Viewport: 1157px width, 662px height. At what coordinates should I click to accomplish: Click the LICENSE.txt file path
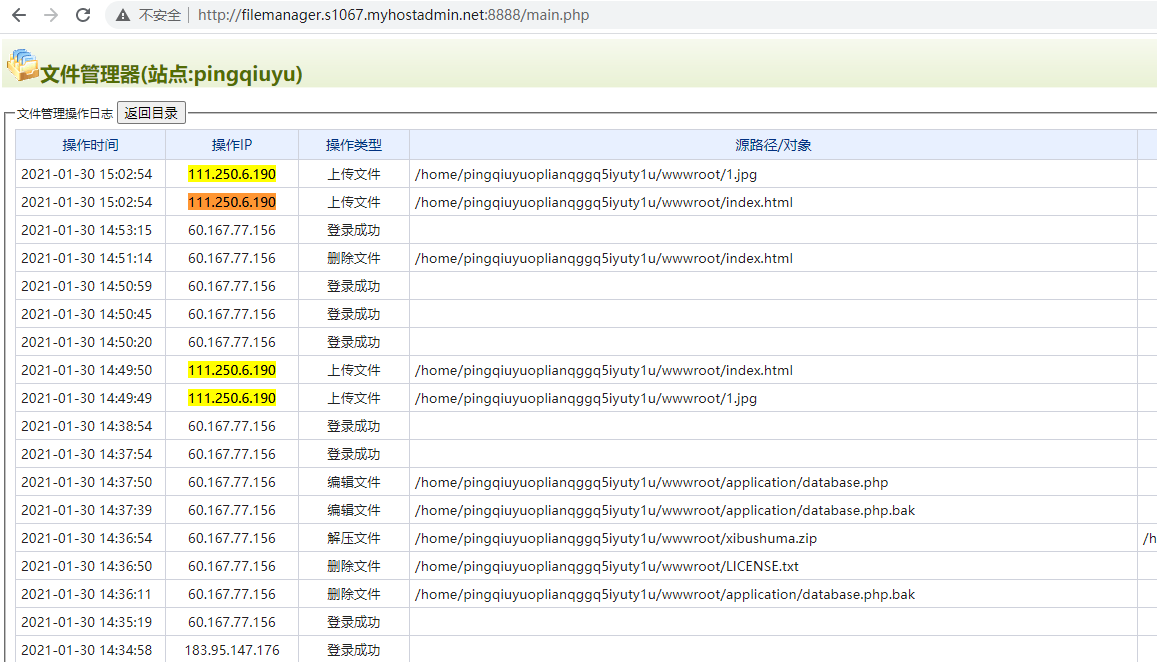click(606, 566)
